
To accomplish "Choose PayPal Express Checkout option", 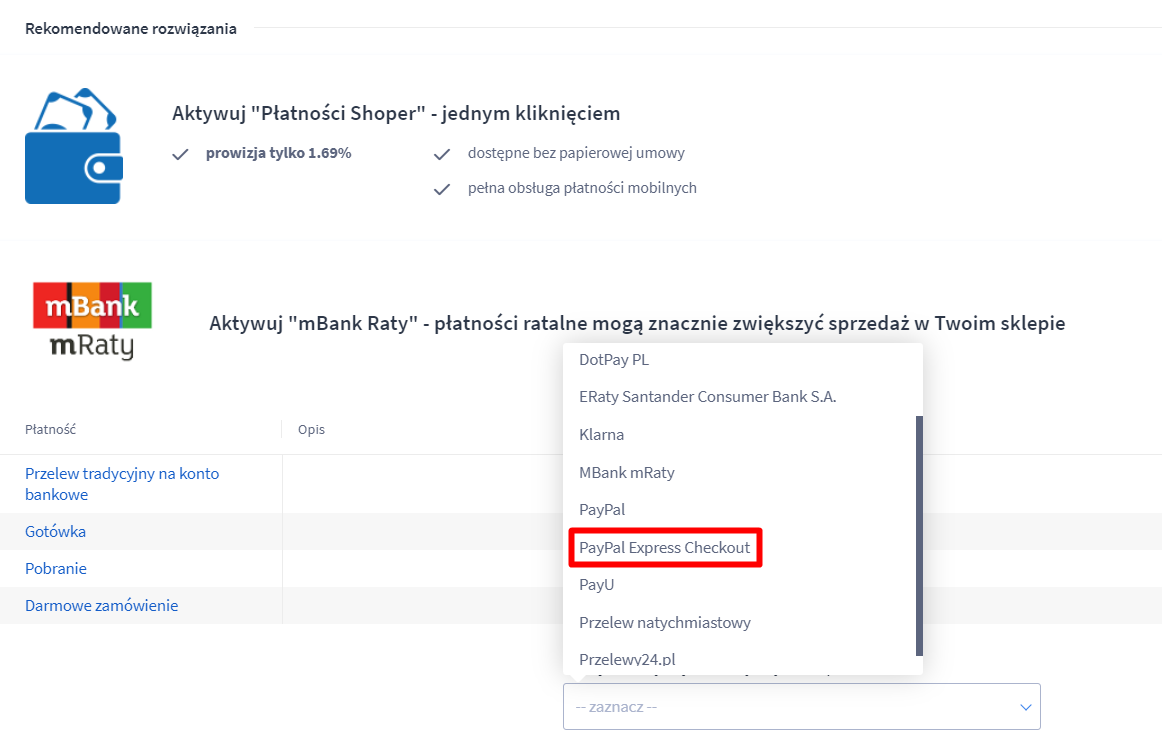I will point(665,548).
